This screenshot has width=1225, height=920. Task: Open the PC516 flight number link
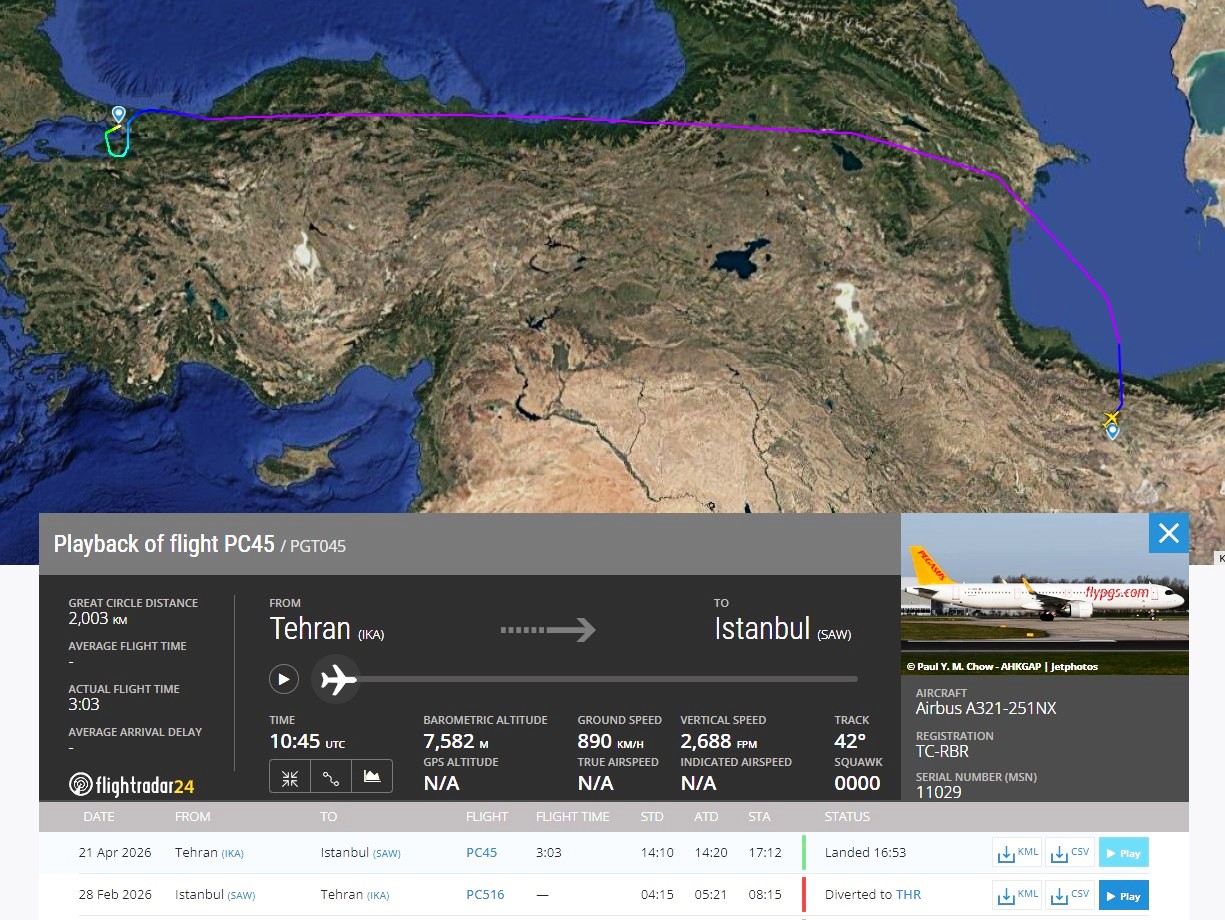484,895
